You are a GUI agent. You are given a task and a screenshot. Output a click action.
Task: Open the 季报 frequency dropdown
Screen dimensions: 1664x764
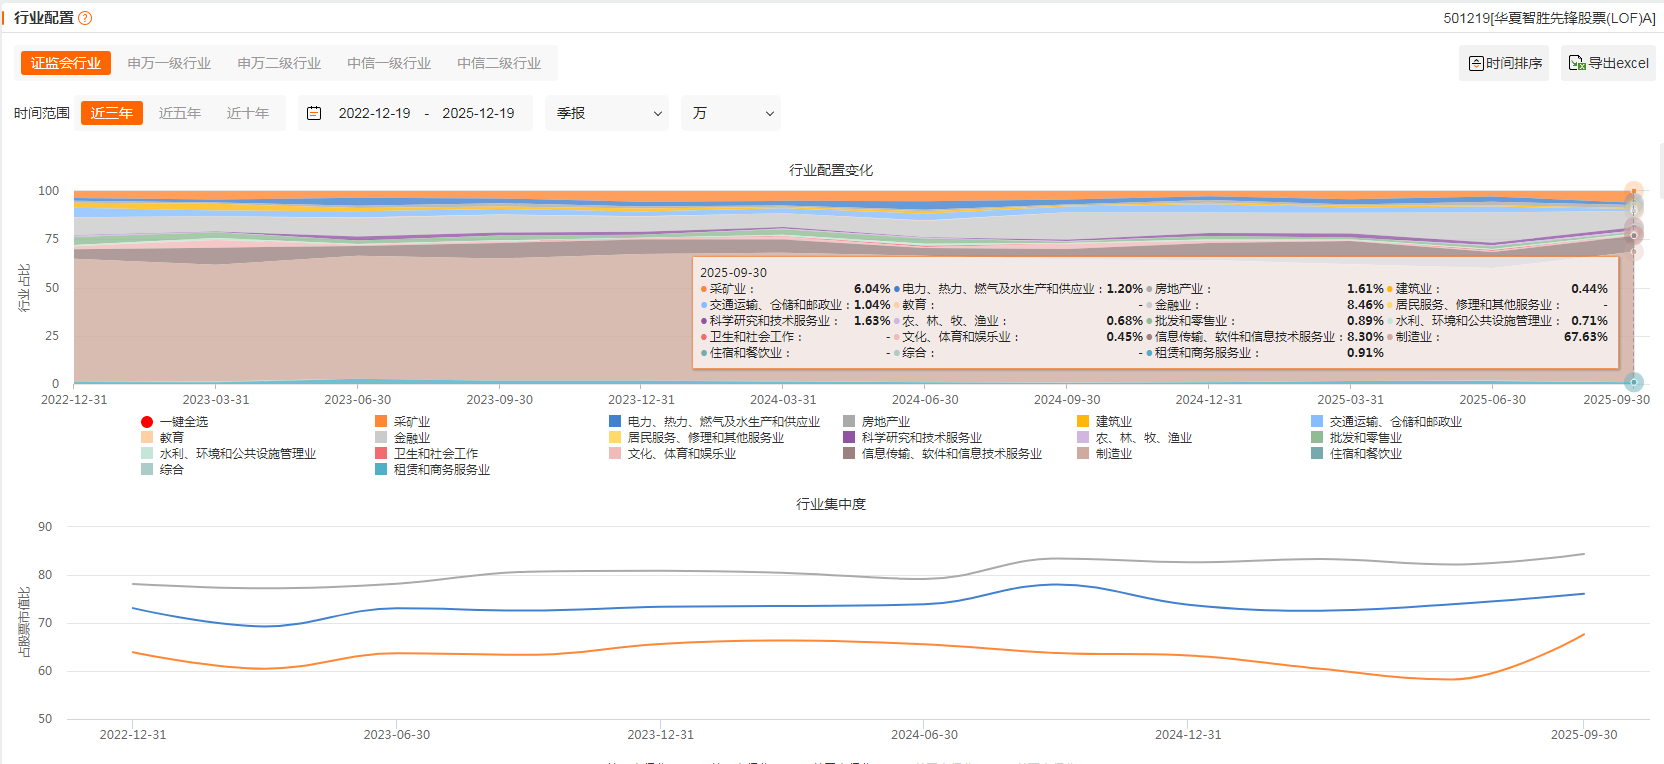point(608,113)
